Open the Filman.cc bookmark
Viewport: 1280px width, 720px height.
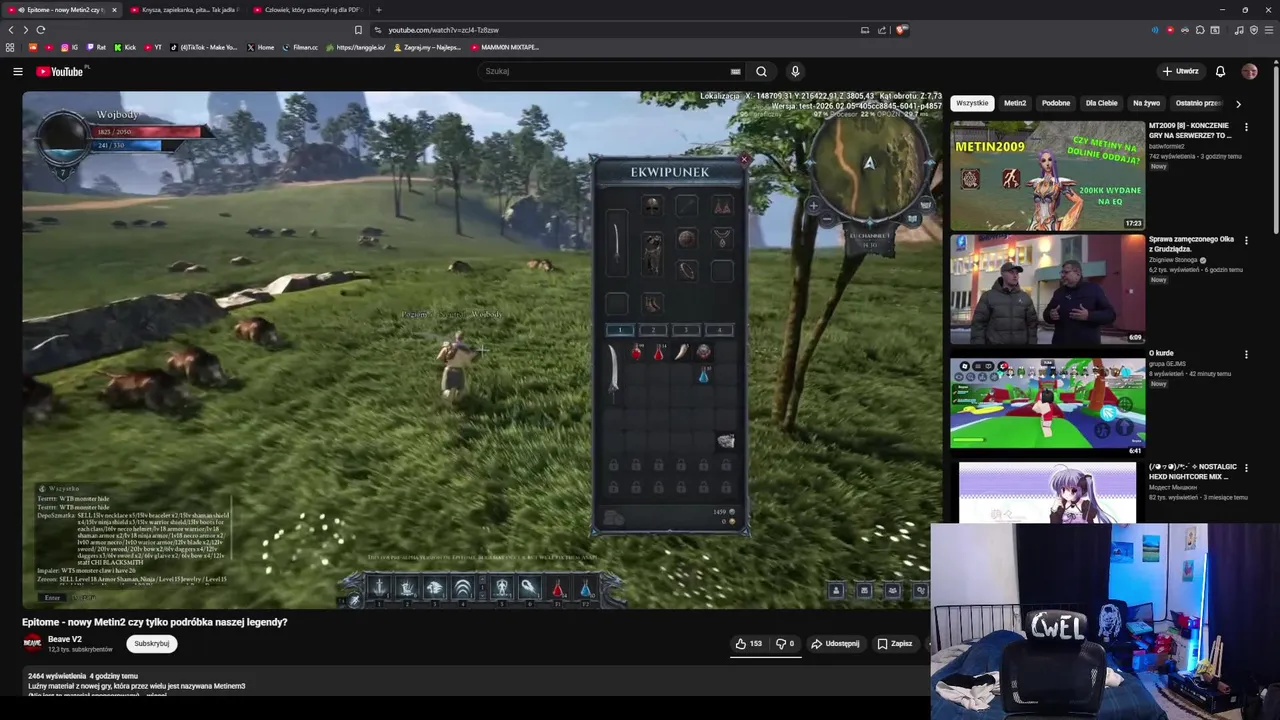point(300,47)
